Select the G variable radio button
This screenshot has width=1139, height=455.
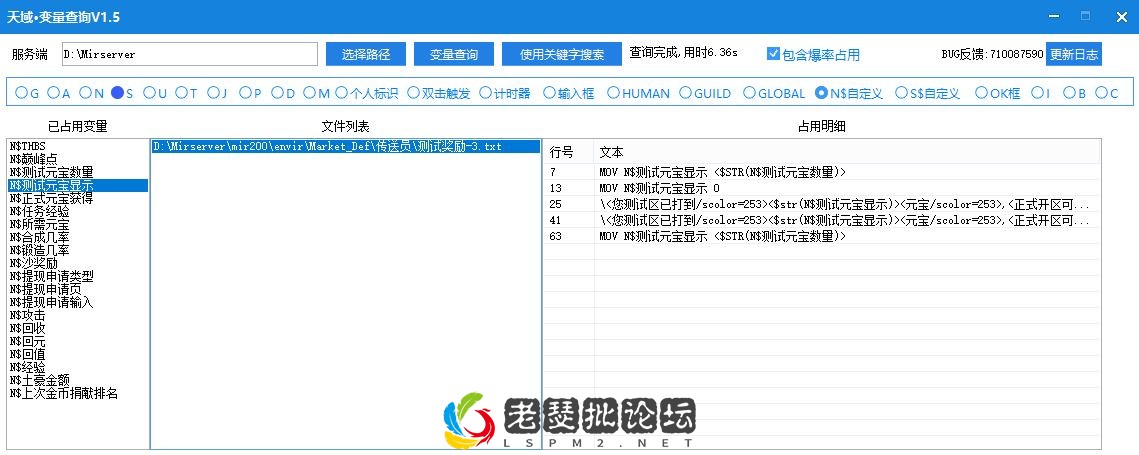pos(21,93)
